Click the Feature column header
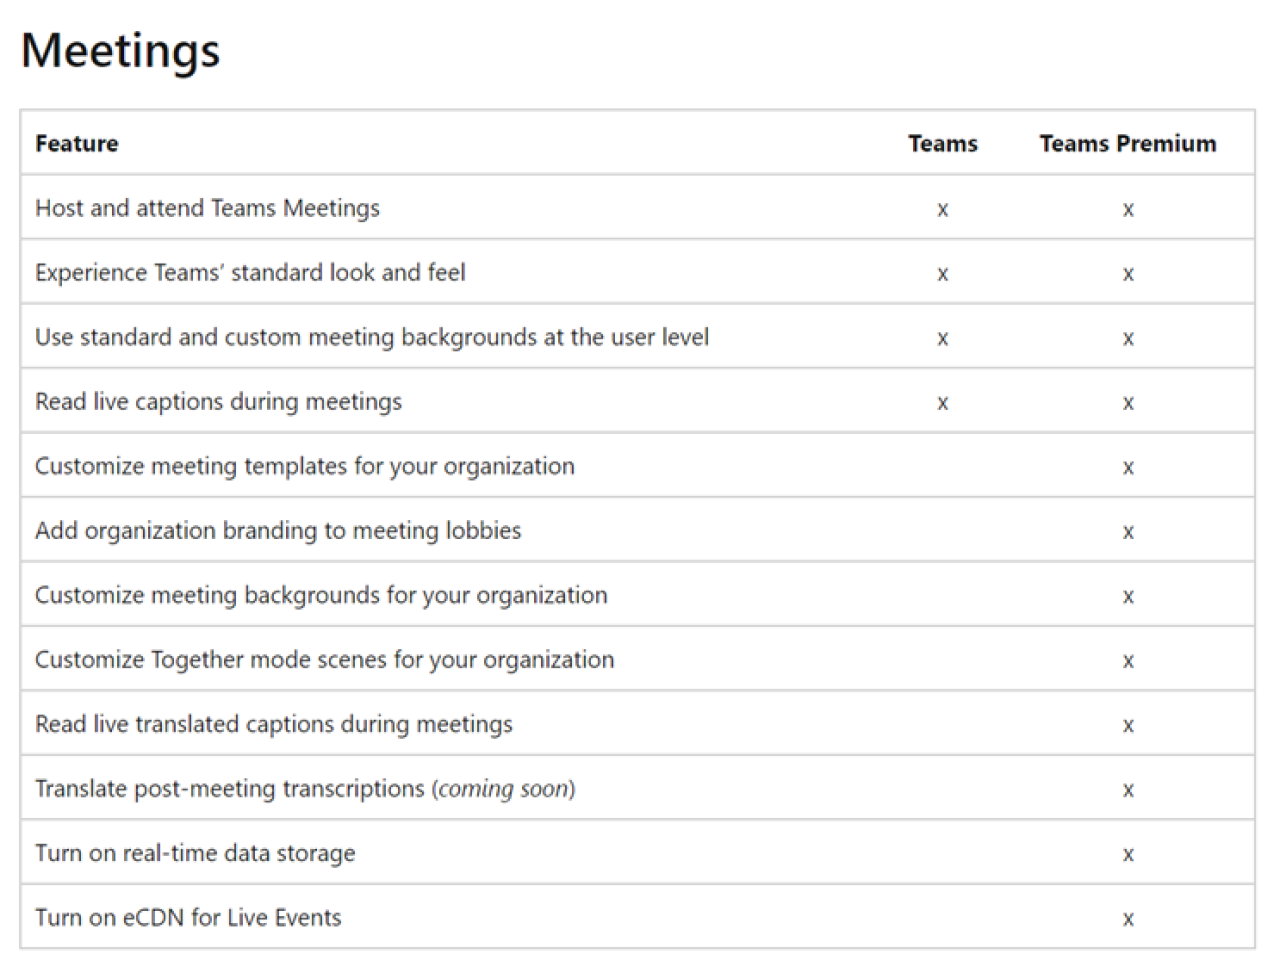Image resolution: width=1280 pixels, height=954 pixels. (x=77, y=143)
